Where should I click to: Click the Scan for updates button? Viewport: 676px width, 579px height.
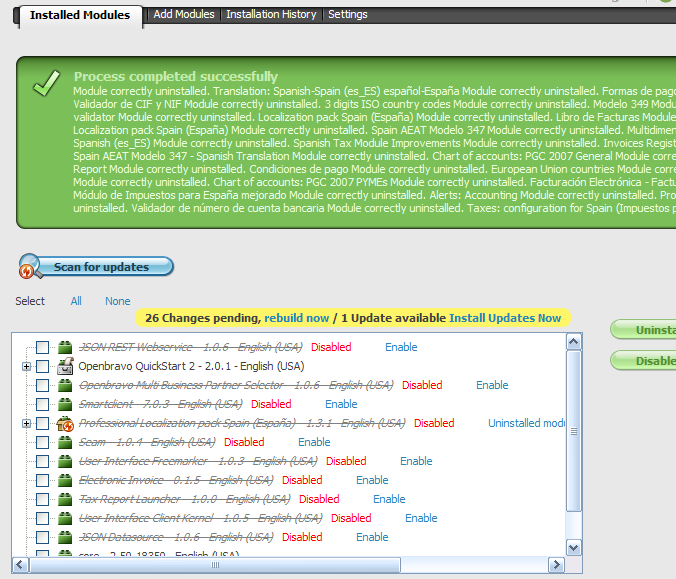96,266
